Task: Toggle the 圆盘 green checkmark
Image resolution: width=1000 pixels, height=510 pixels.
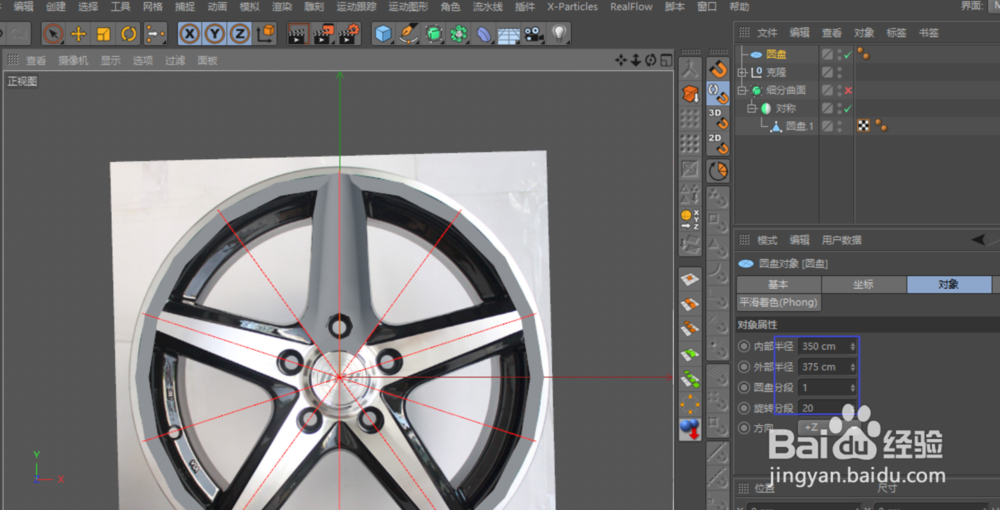Action: [848, 55]
